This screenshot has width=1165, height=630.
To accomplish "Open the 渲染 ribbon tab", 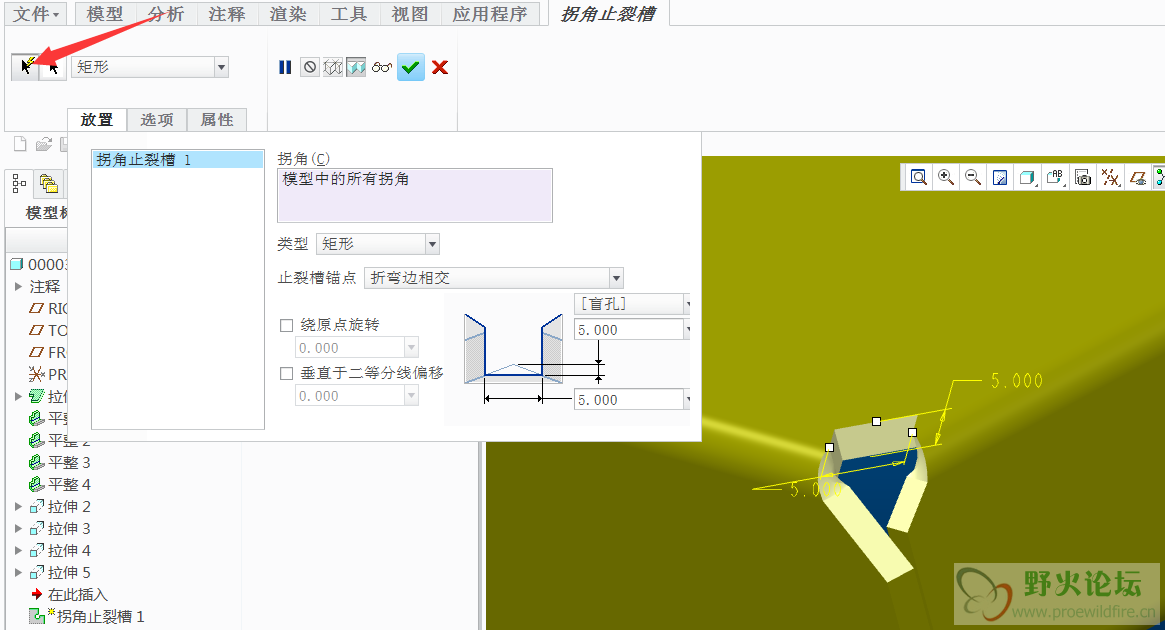I will [288, 14].
